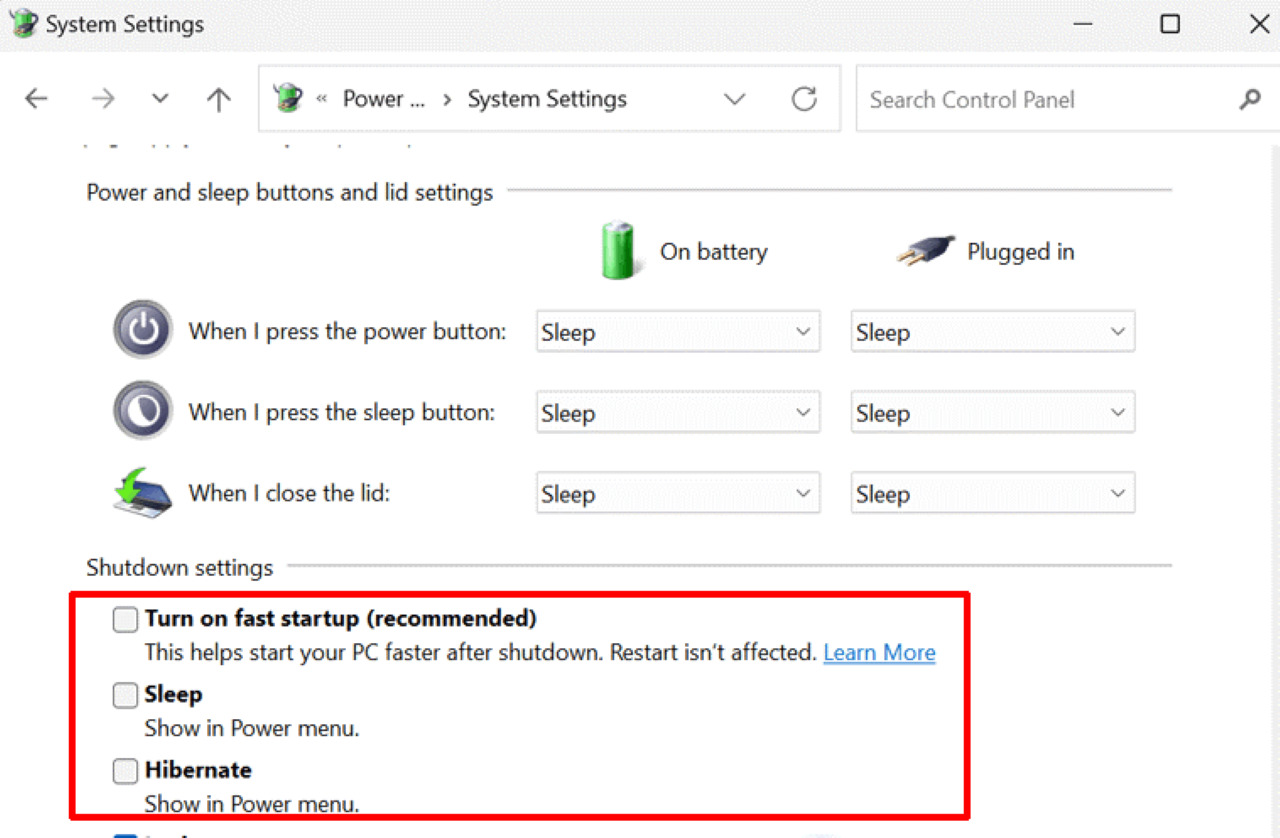Expand the address bar history dropdown
Viewport: 1280px width, 838px height.
click(735, 99)
